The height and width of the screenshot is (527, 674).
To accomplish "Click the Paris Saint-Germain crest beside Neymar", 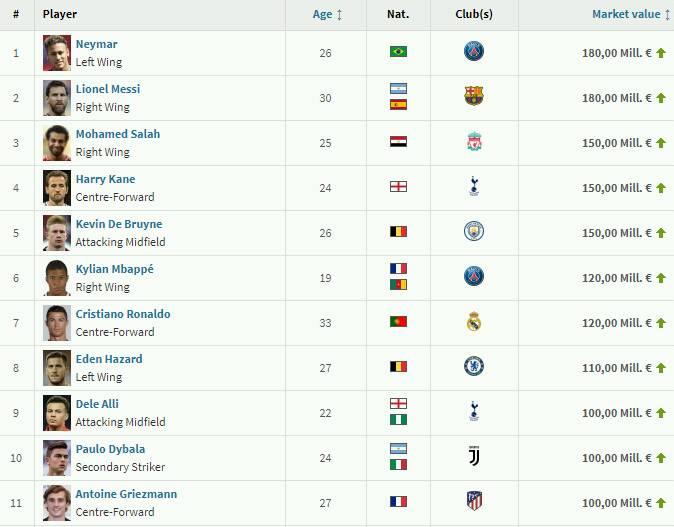I will (474, 52).
